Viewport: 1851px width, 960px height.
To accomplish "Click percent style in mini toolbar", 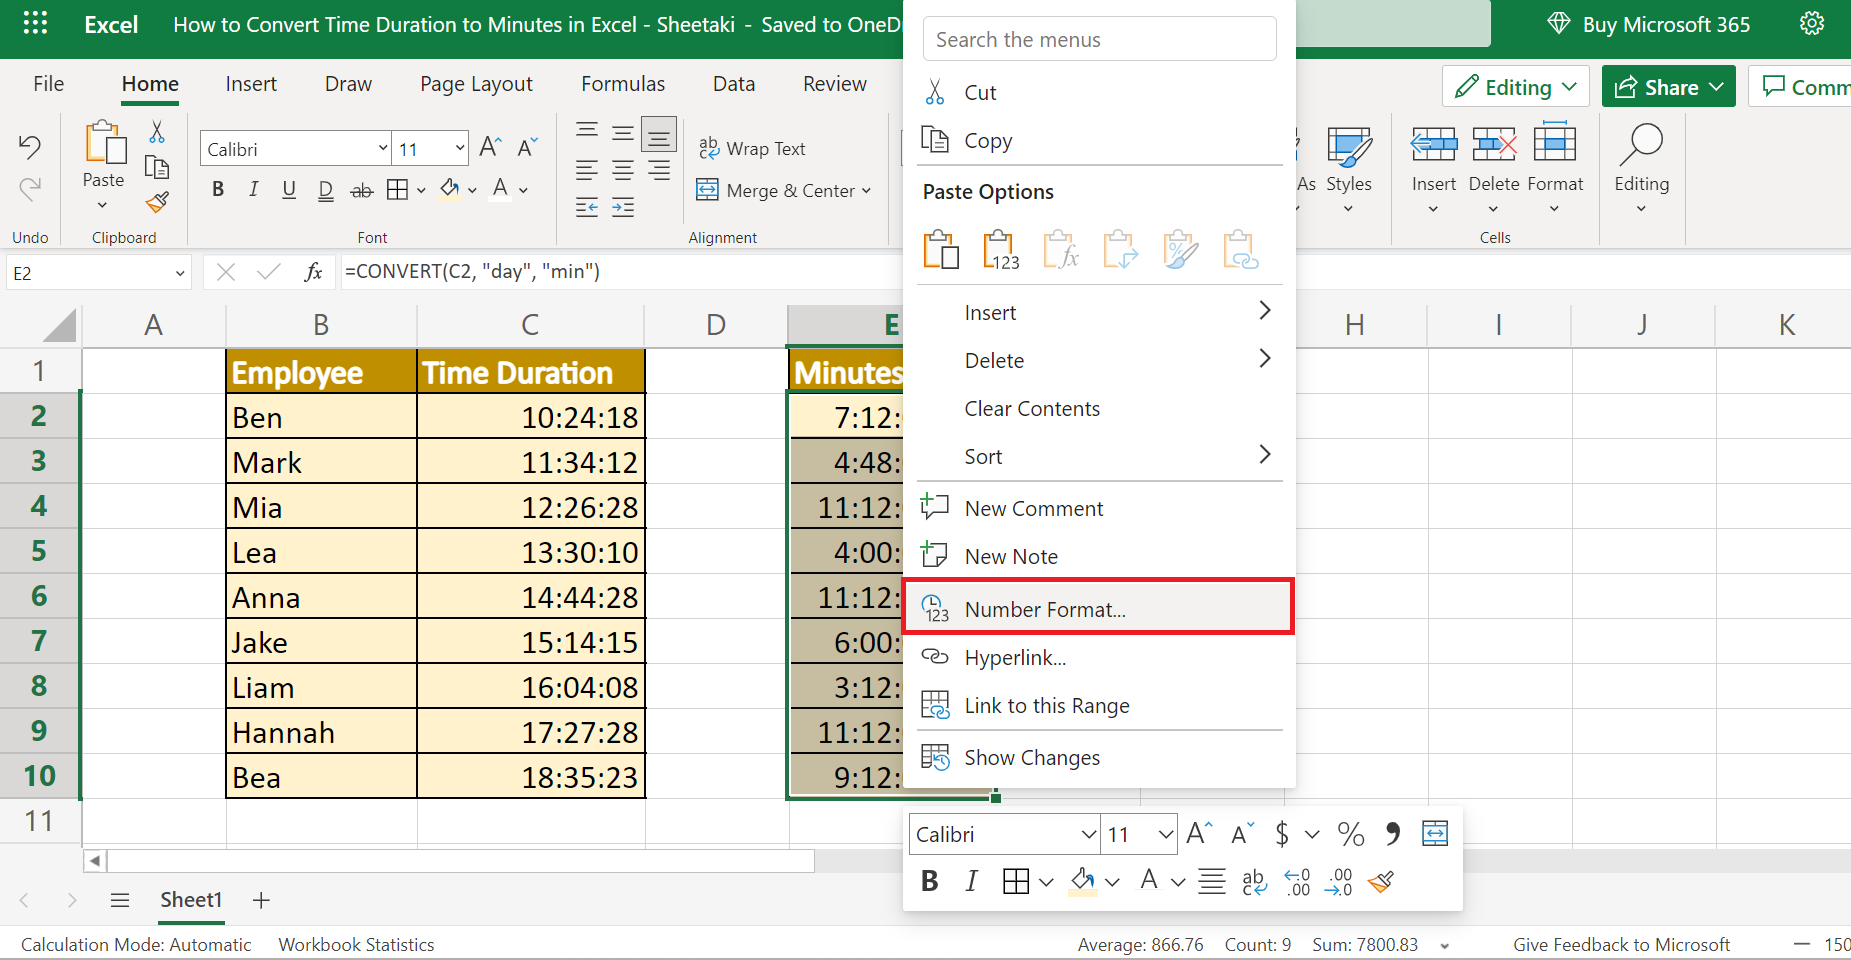I will [1350, 834].
